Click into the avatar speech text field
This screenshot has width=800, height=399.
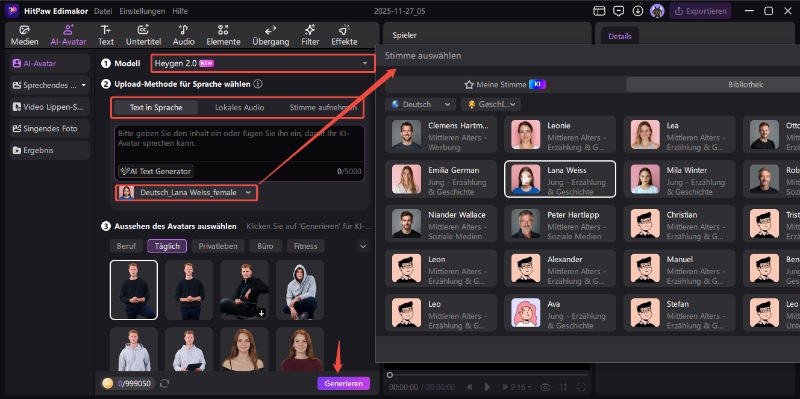239,144
